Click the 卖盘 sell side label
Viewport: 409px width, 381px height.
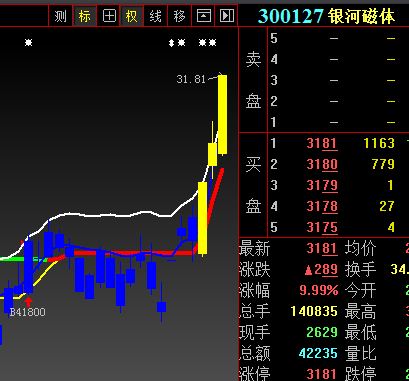(x=253, y=81)
